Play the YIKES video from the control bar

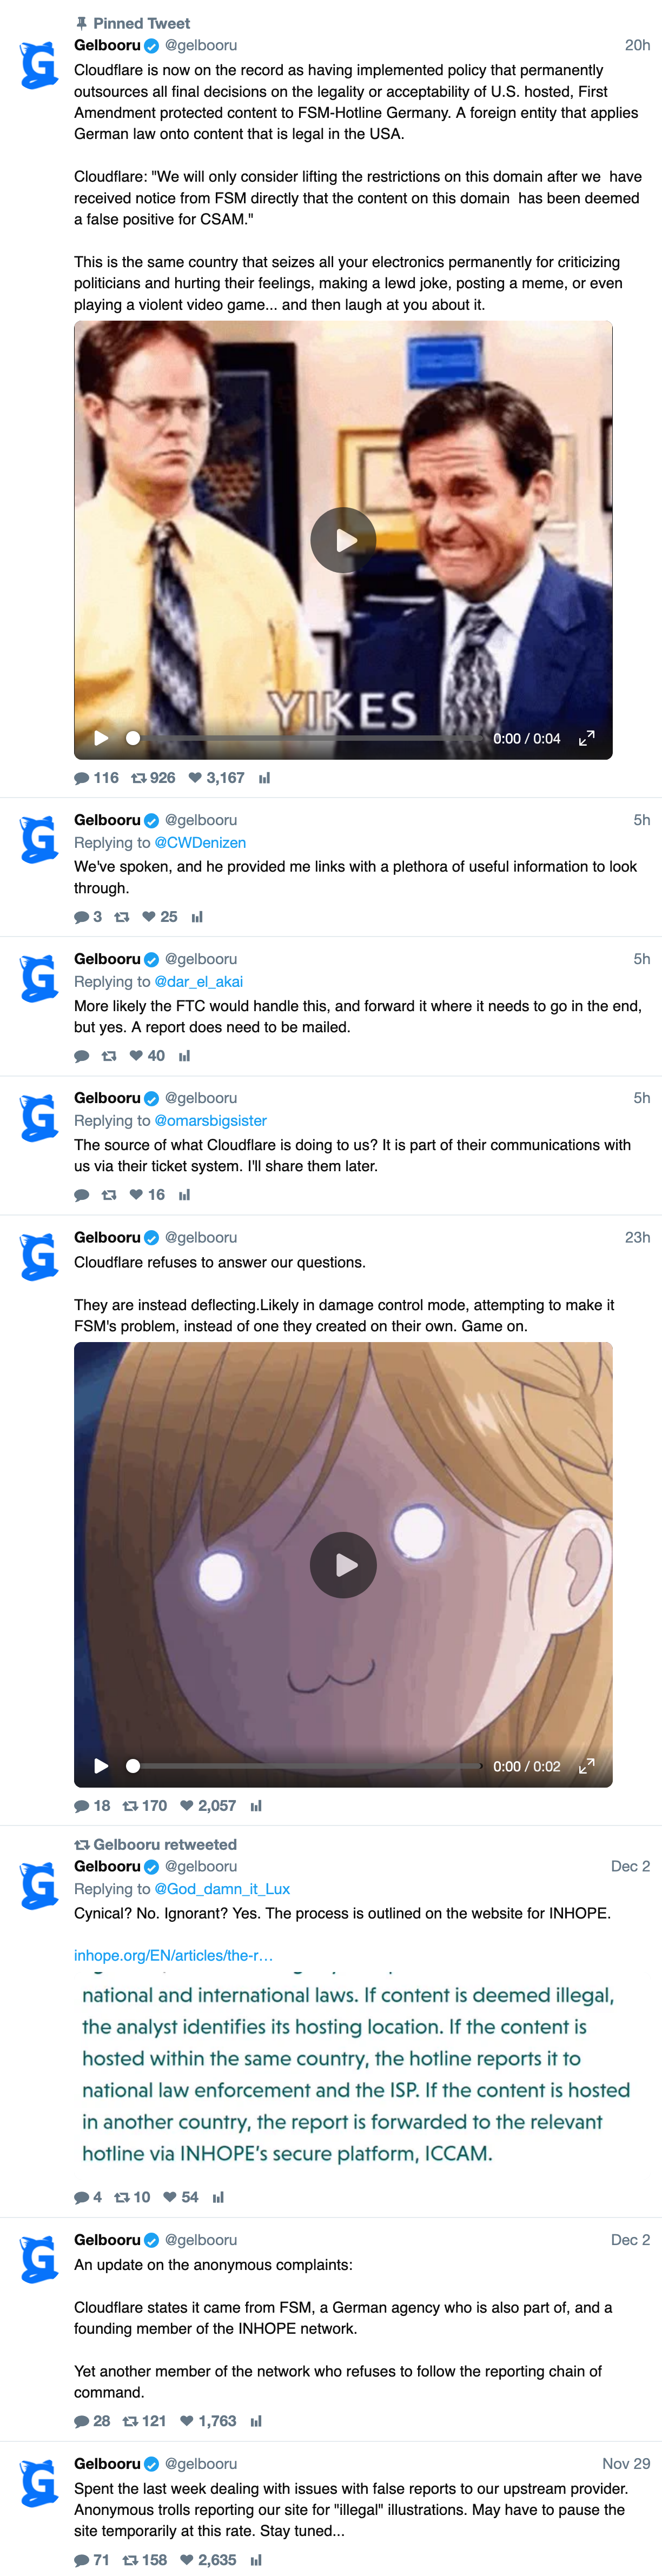(101, 738)
